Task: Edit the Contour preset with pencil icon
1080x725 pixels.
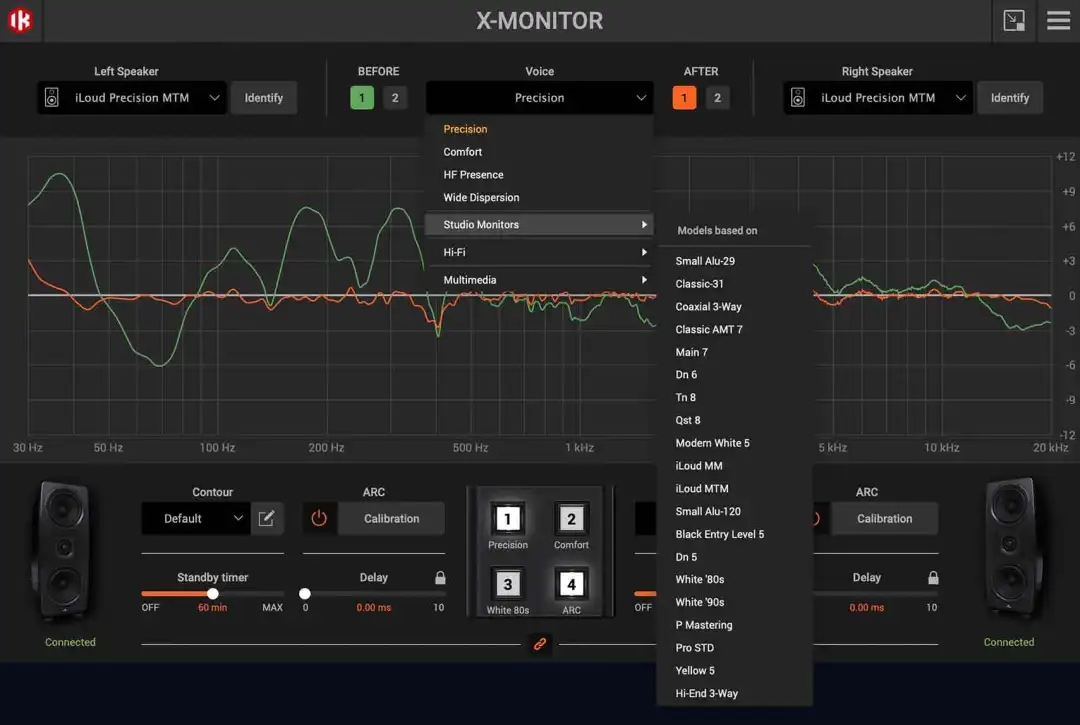Action: tap(266, 518)
